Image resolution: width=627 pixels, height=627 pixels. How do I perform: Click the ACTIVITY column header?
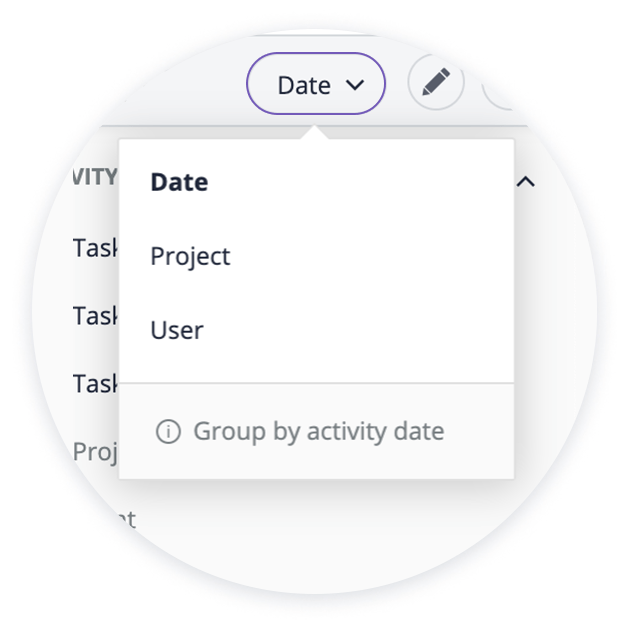tap(95, 177)
